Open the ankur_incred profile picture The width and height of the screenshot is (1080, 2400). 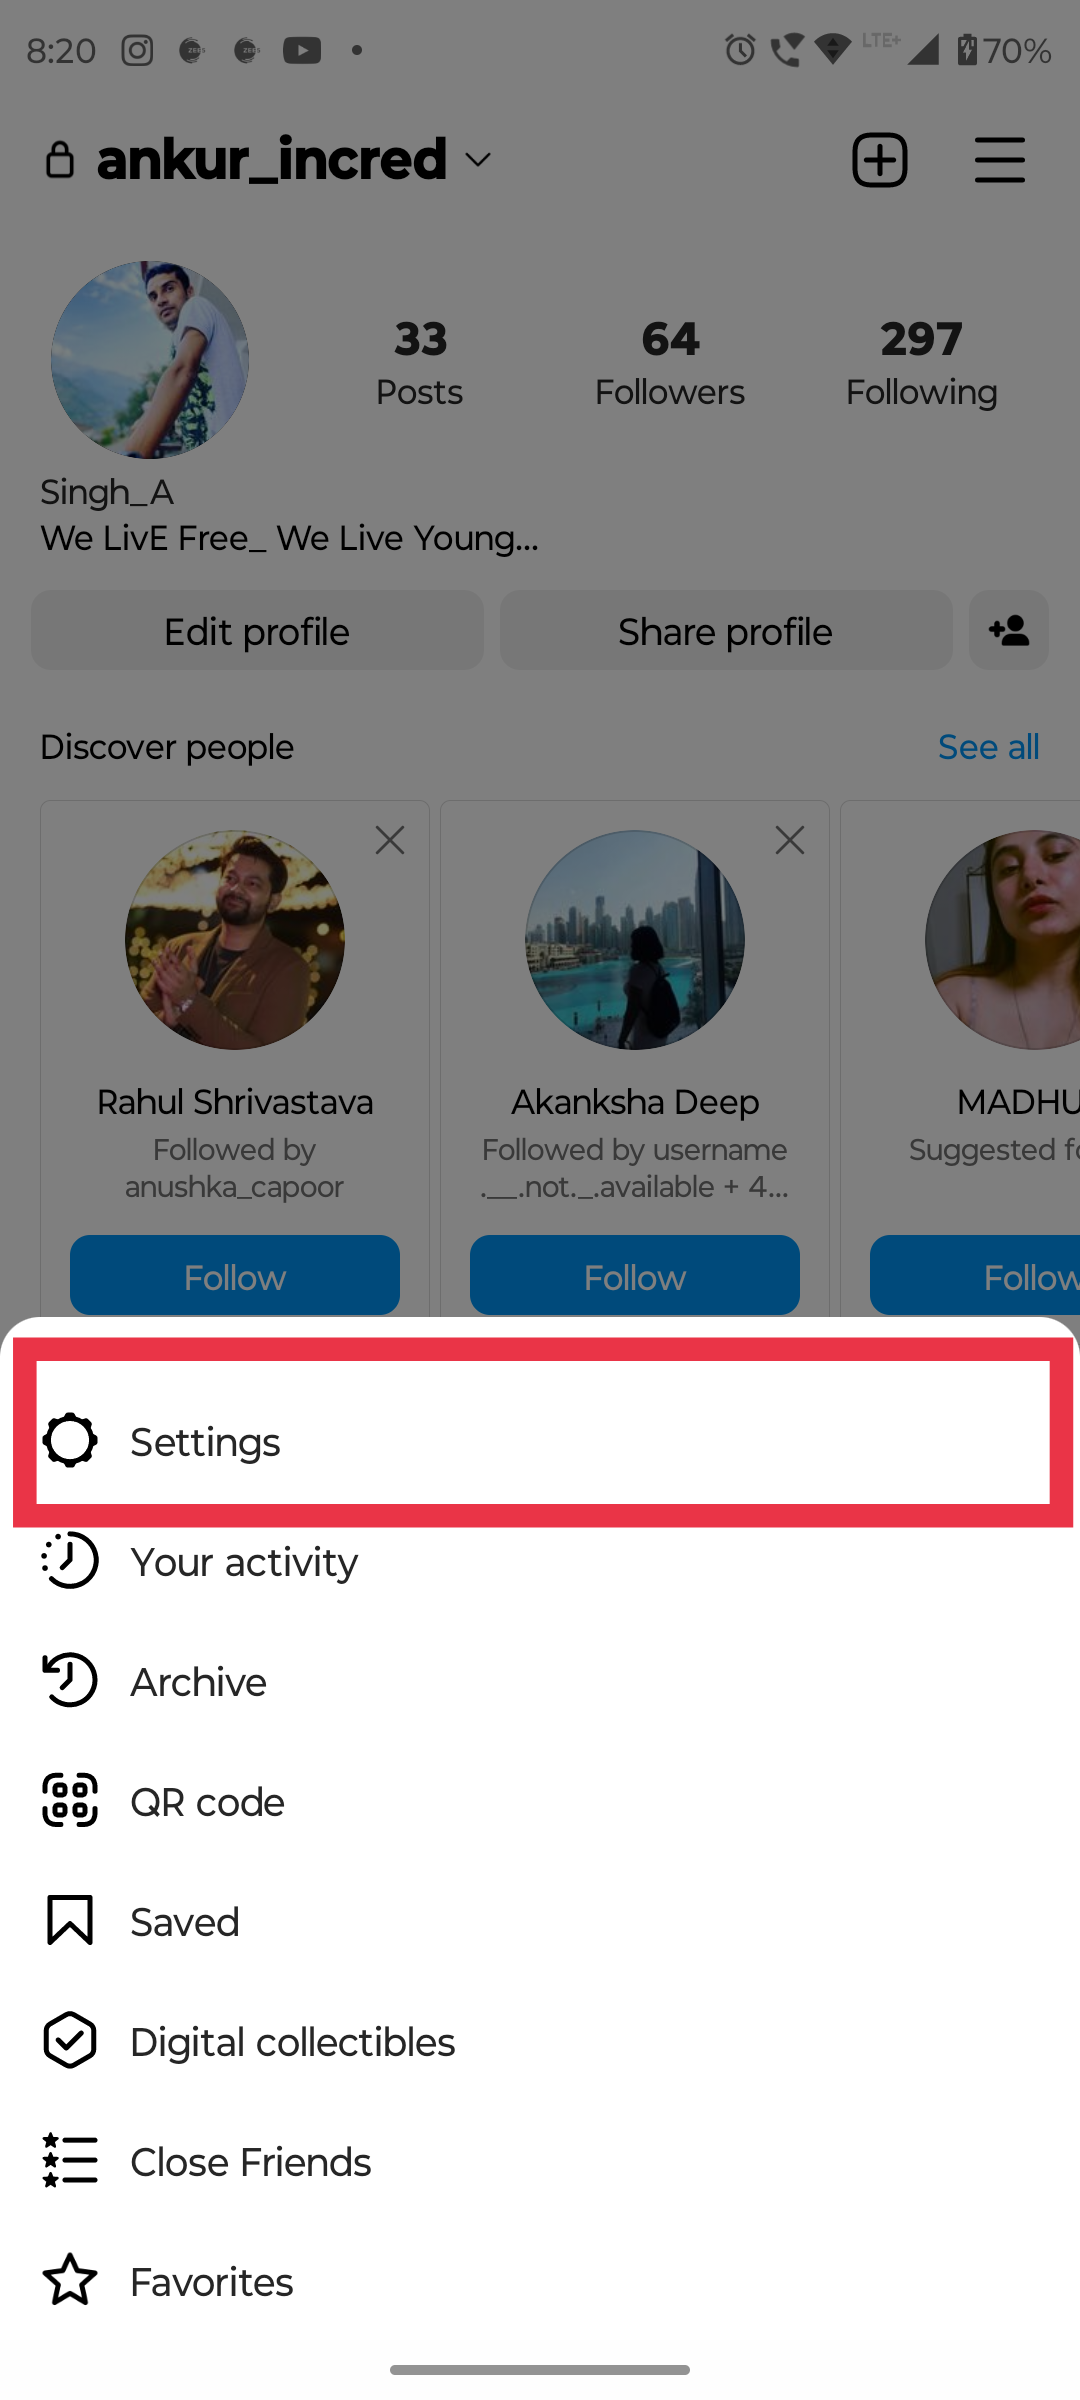pos(150,360)
